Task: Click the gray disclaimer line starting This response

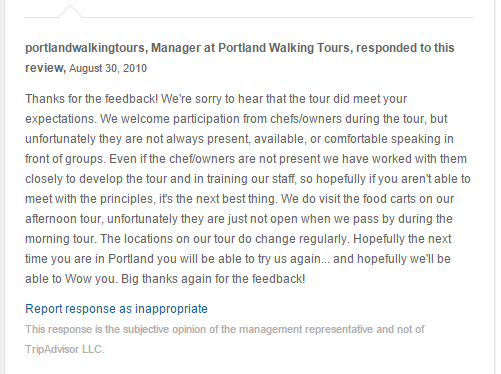Action: click(225, 329)
